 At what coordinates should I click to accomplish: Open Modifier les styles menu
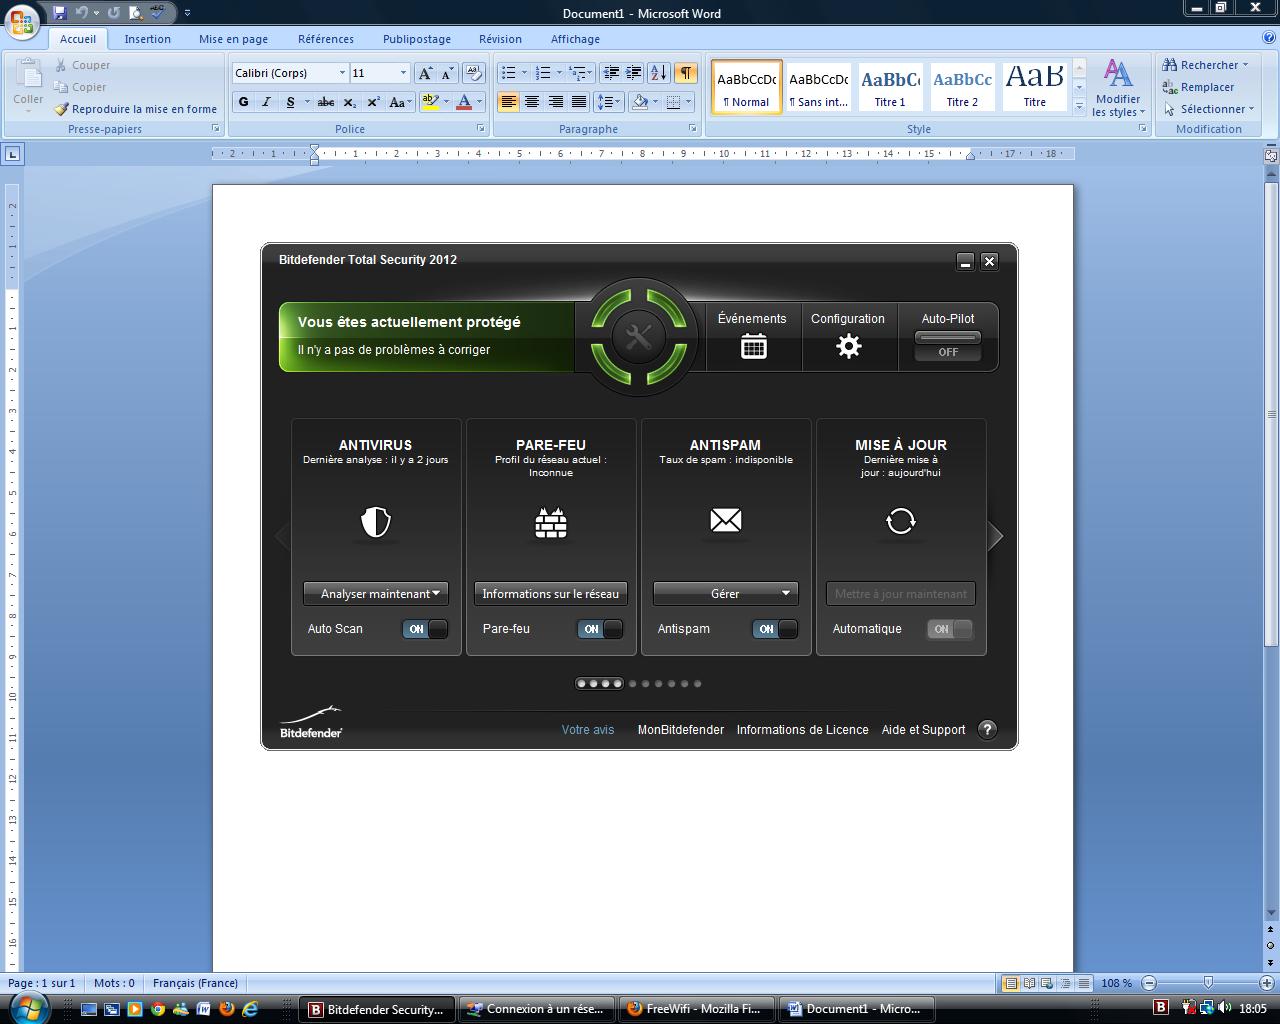coord(1118,88)
